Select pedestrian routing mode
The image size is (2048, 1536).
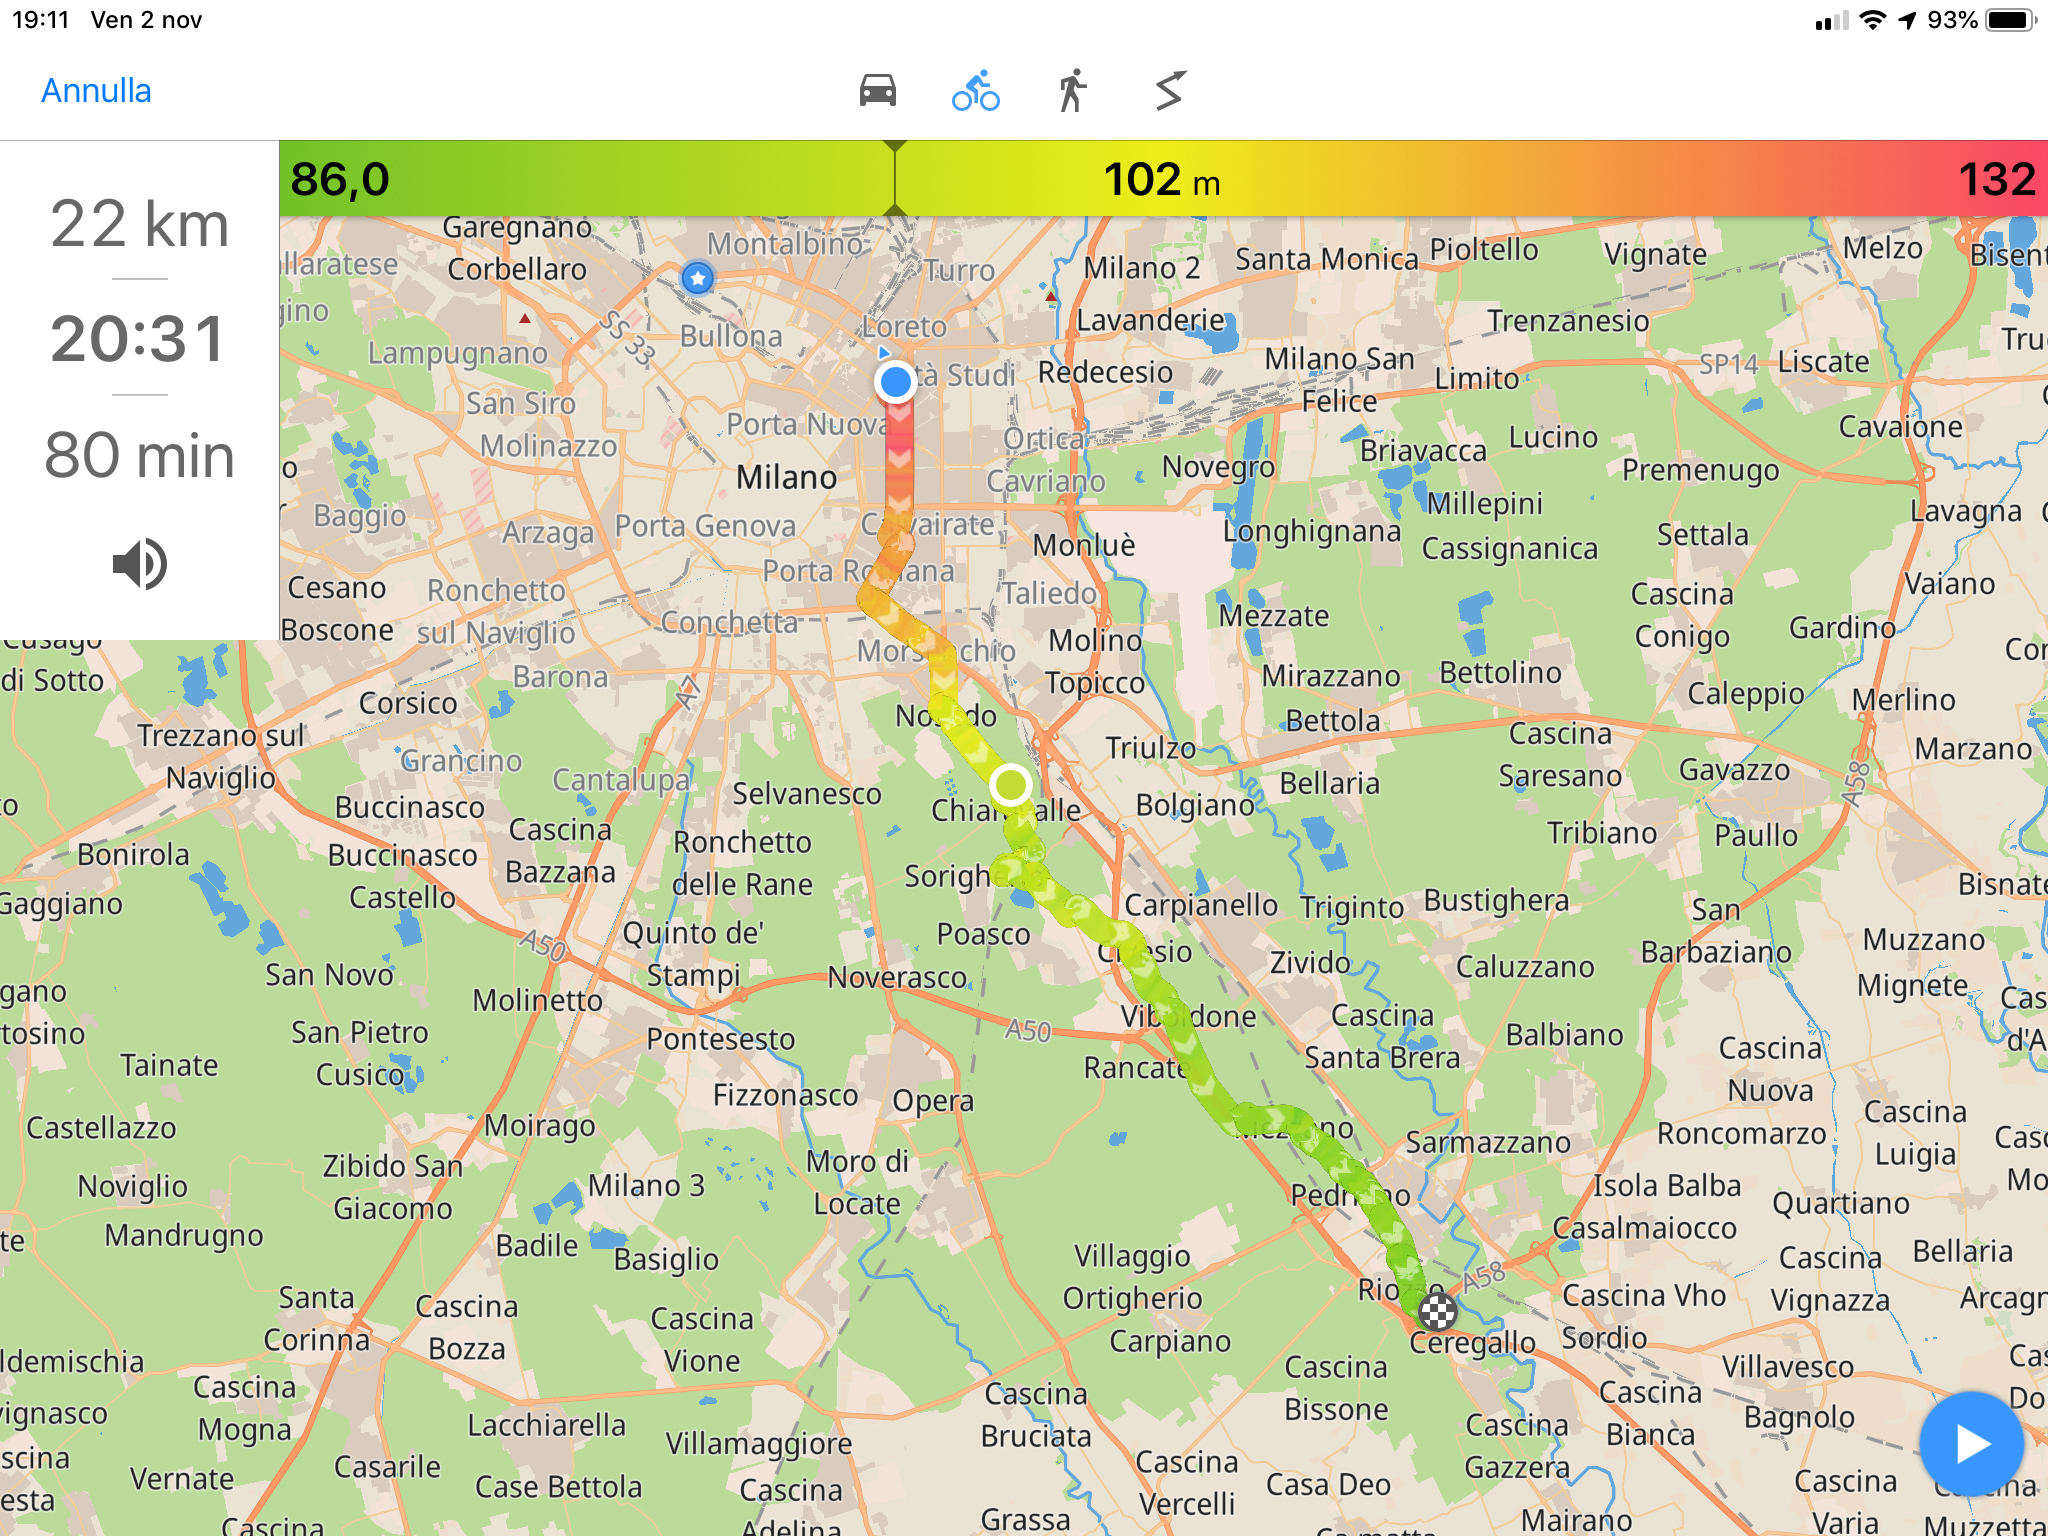[1072, 91]
